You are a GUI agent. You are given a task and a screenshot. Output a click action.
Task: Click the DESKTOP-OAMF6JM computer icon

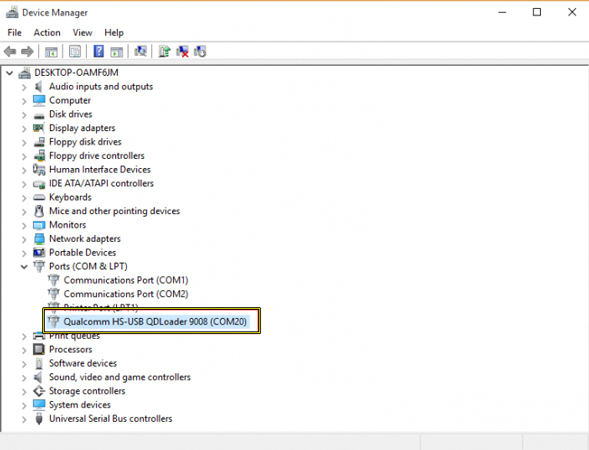pyautogui.click(x=24, y=73)
